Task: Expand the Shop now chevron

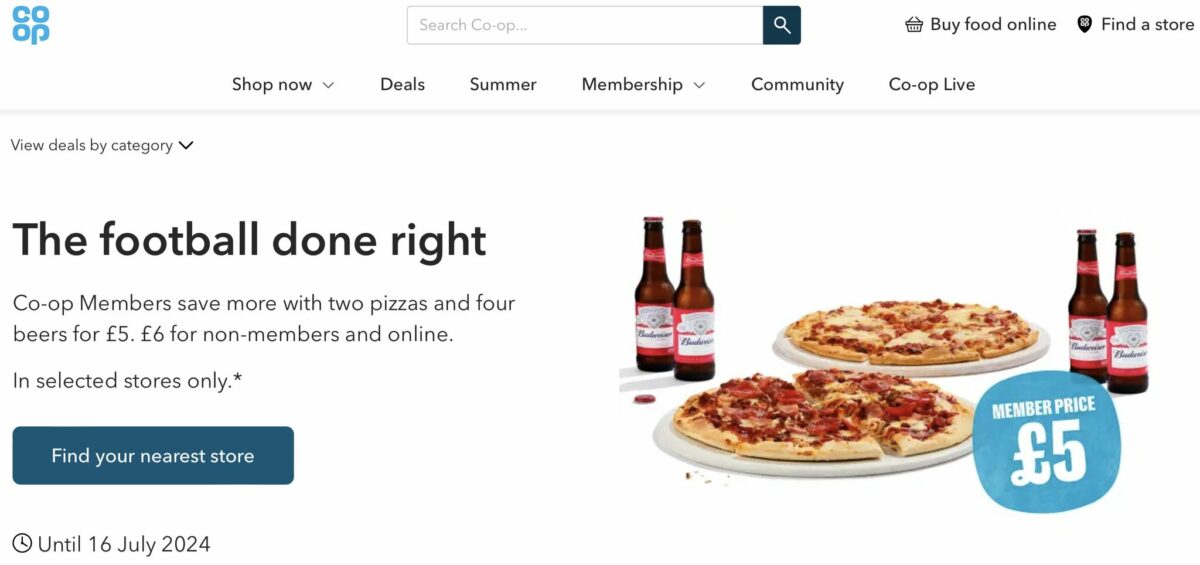Action: 328,85
